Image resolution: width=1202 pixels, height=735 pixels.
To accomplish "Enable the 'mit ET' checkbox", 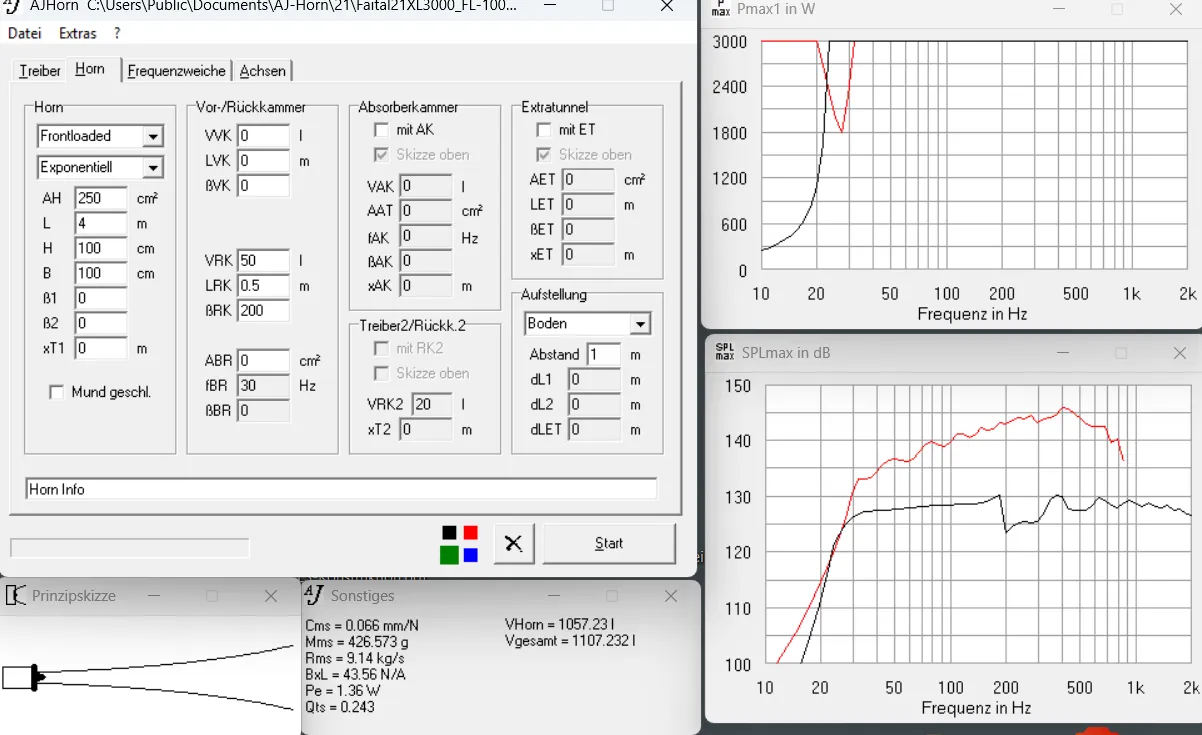I will pos(543,130).
